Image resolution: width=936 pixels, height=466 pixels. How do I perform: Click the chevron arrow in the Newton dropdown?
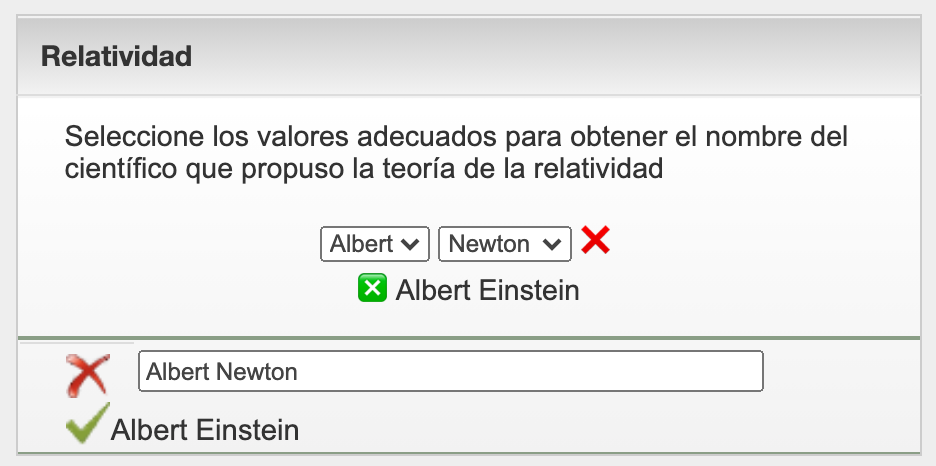click(x=550, y=244)
